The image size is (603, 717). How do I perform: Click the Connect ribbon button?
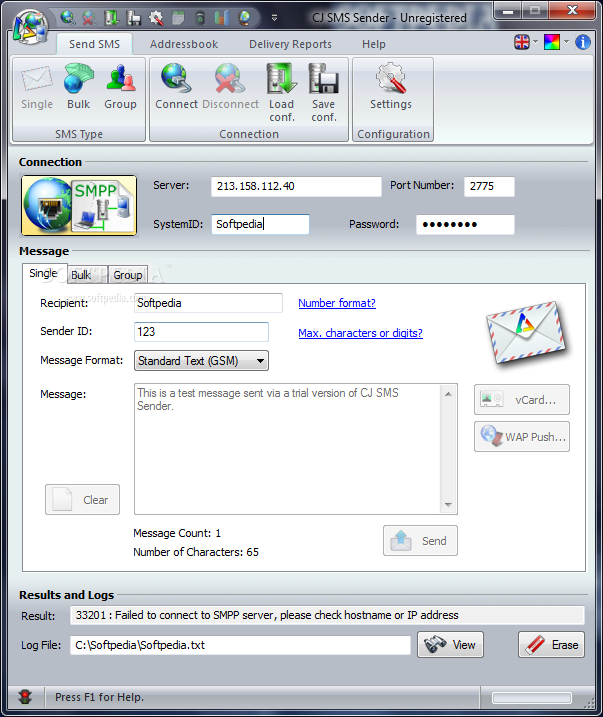tap(176, 87)
